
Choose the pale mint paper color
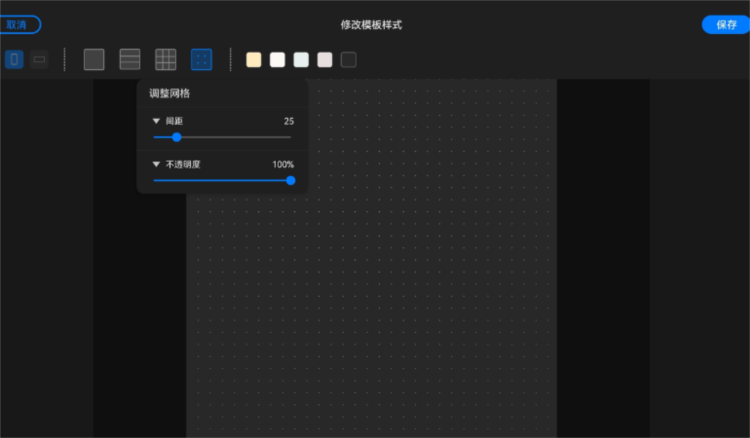pyautogui.click(x=301, y=60)
